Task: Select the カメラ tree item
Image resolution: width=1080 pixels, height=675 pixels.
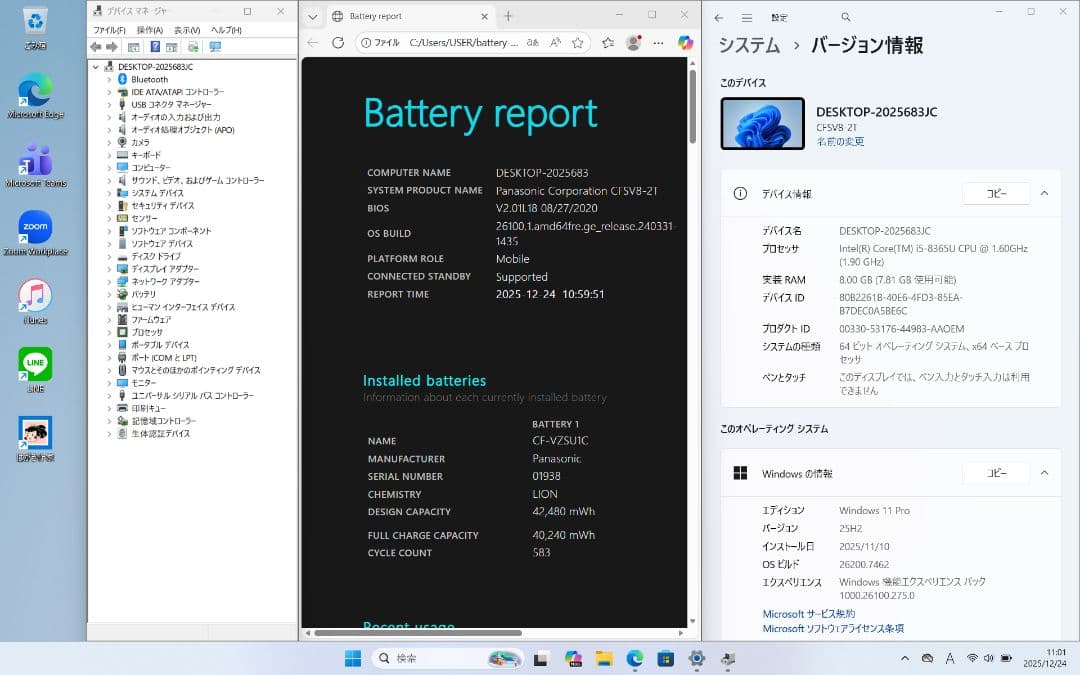Action: pyautogui.click(x=141, y=143)
